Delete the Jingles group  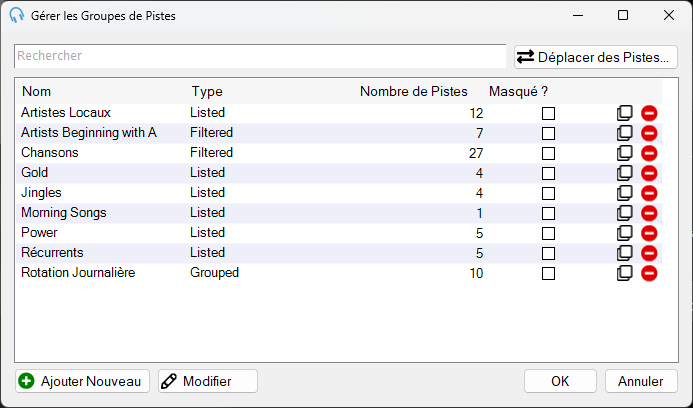coord(649,193)
